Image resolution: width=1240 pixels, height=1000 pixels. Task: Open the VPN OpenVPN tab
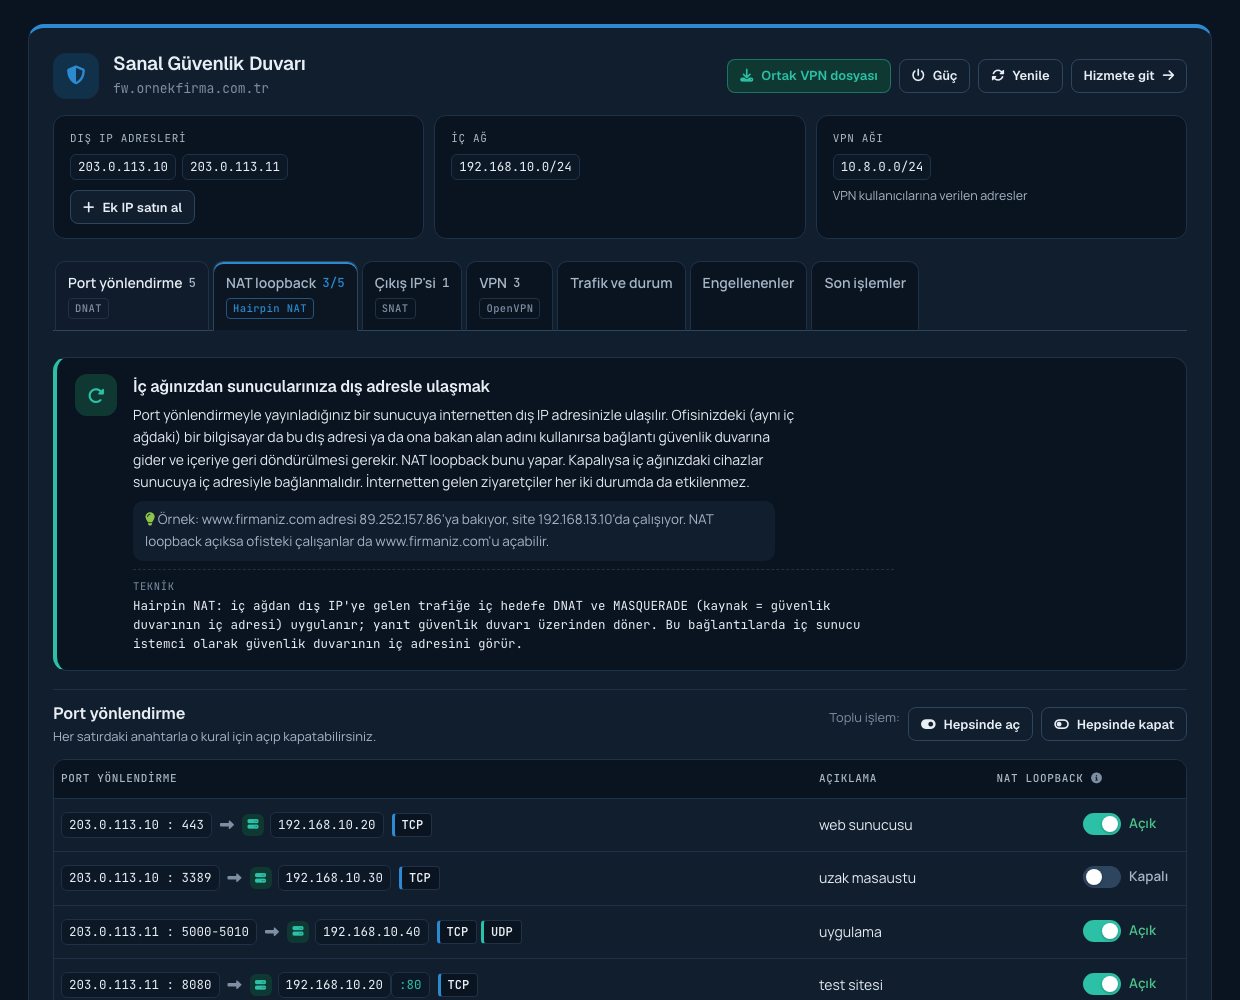point(509,296)
